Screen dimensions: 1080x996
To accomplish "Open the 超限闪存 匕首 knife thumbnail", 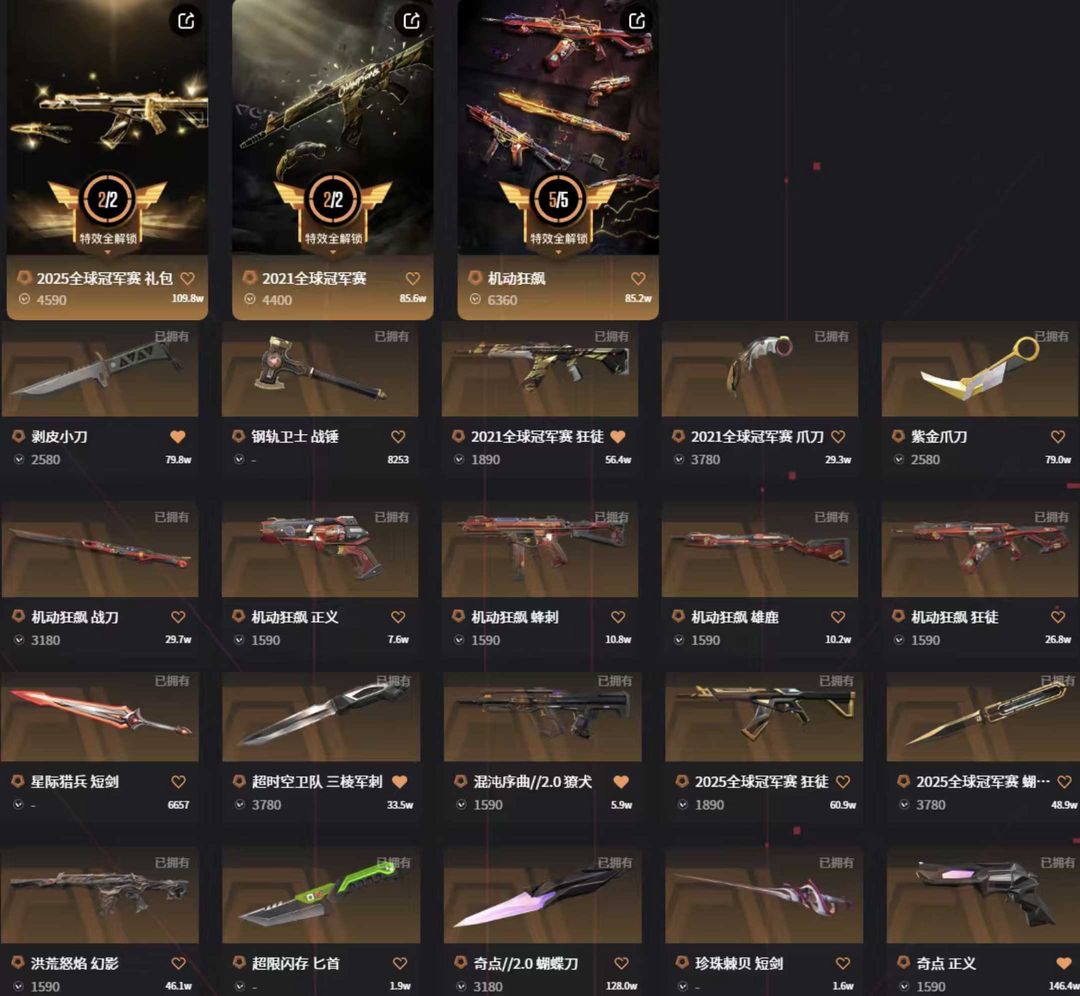I will [x=321, y=895].
